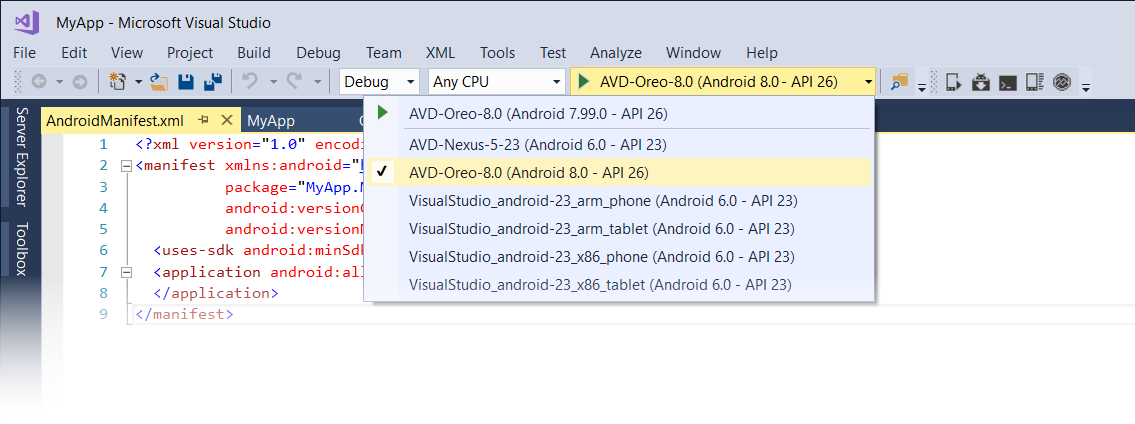Open the Android Adb Command Prompt icon
Viewport: 1135px width, 424px height.
tap(1008, 82)
